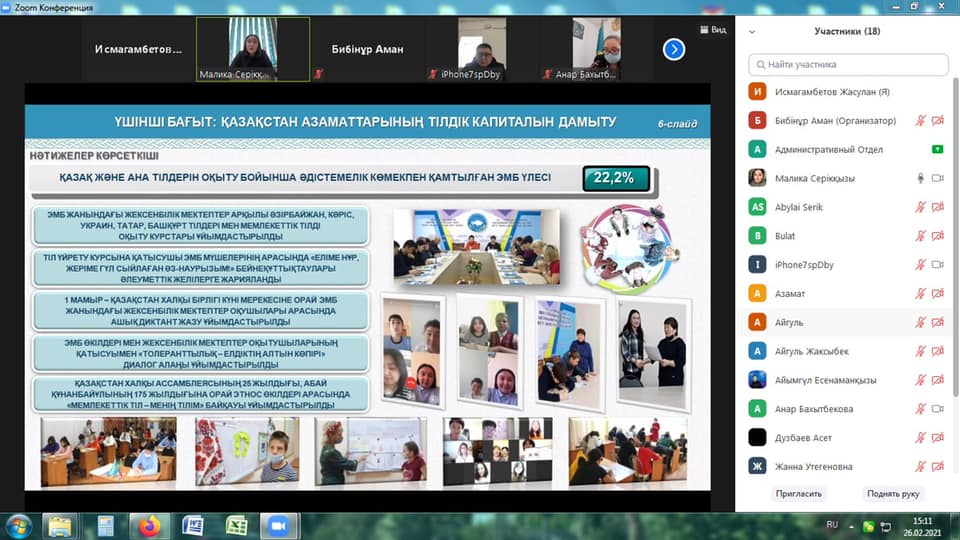
Task: Click the muted microphone icon beside Бибінұр Аман
Action: tap(920, 120)
